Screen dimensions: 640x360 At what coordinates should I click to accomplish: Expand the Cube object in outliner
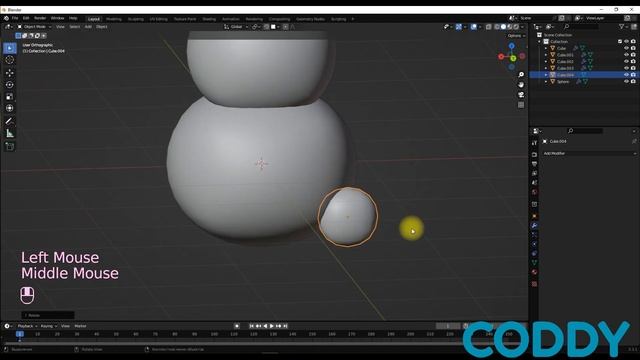tap(546, 48)
